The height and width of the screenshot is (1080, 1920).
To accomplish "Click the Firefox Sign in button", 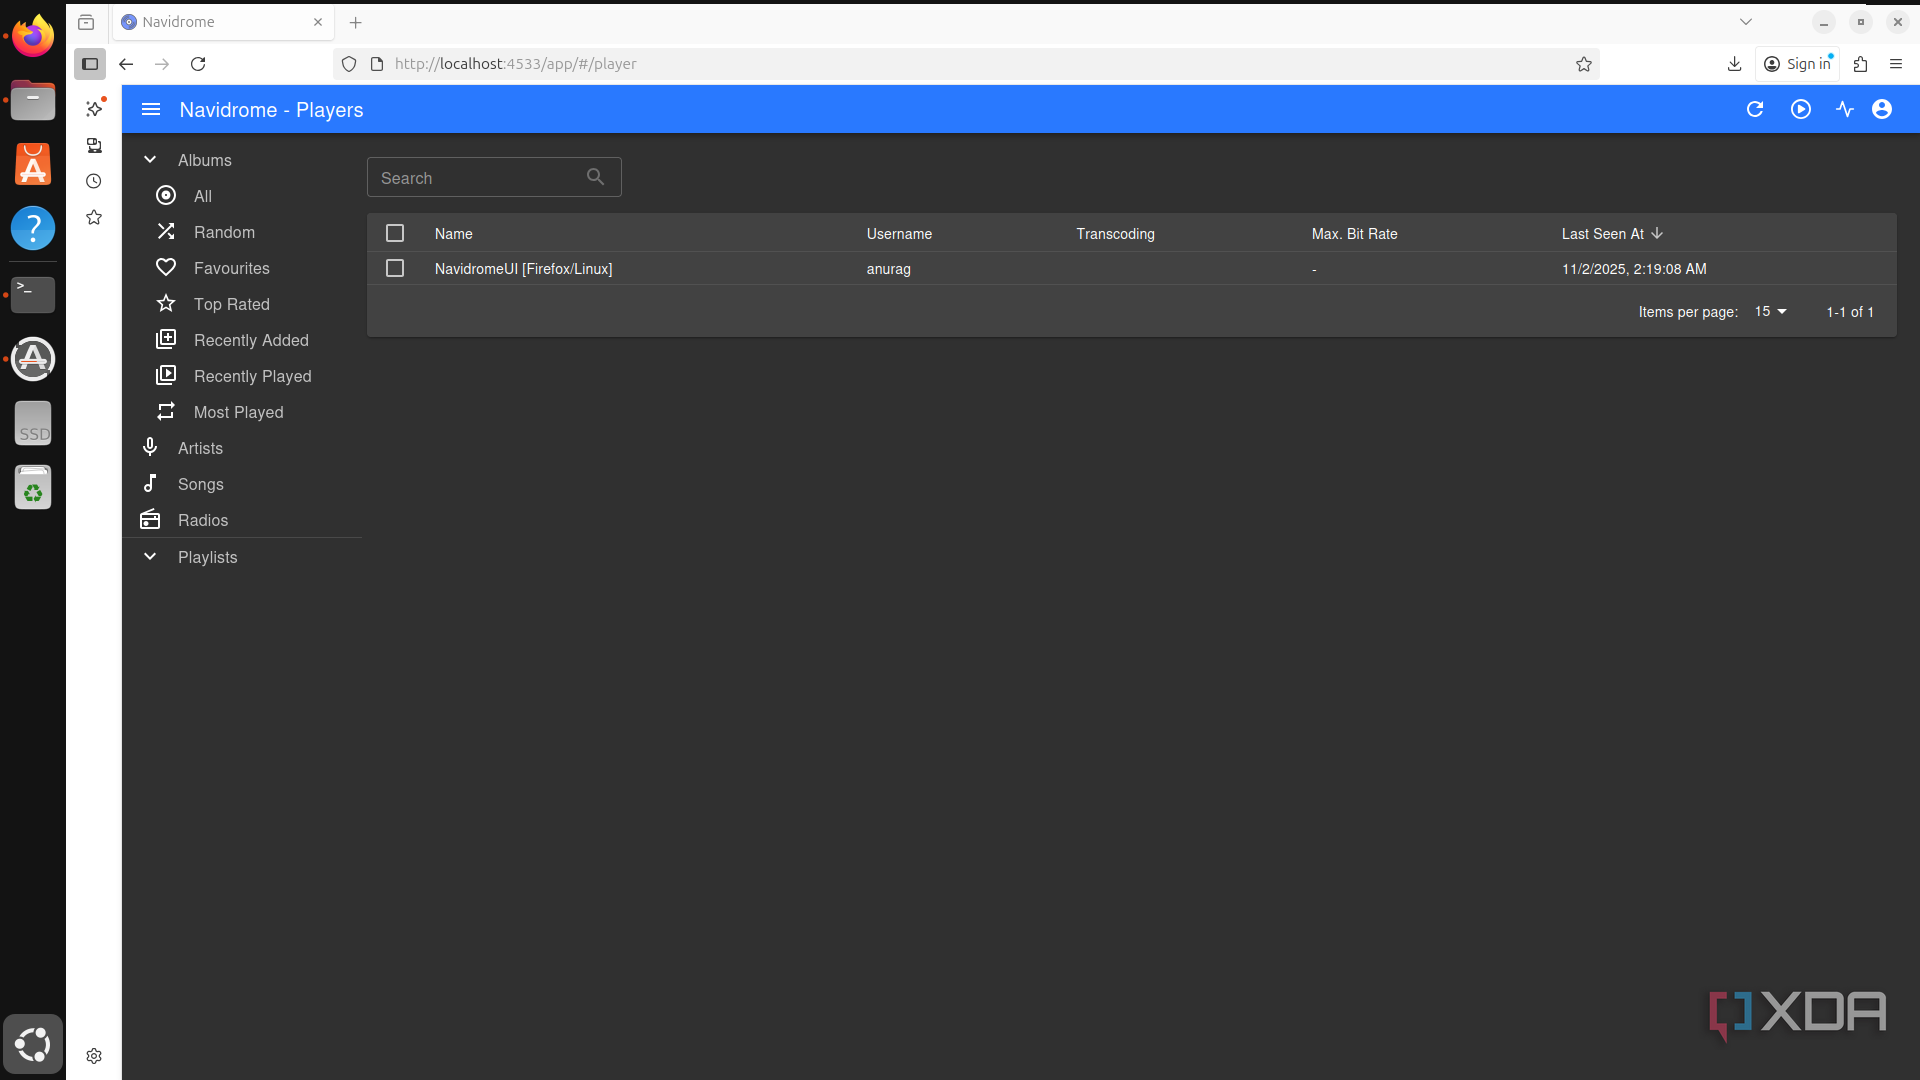I will pyautogui.click(x=1798, y=64).
